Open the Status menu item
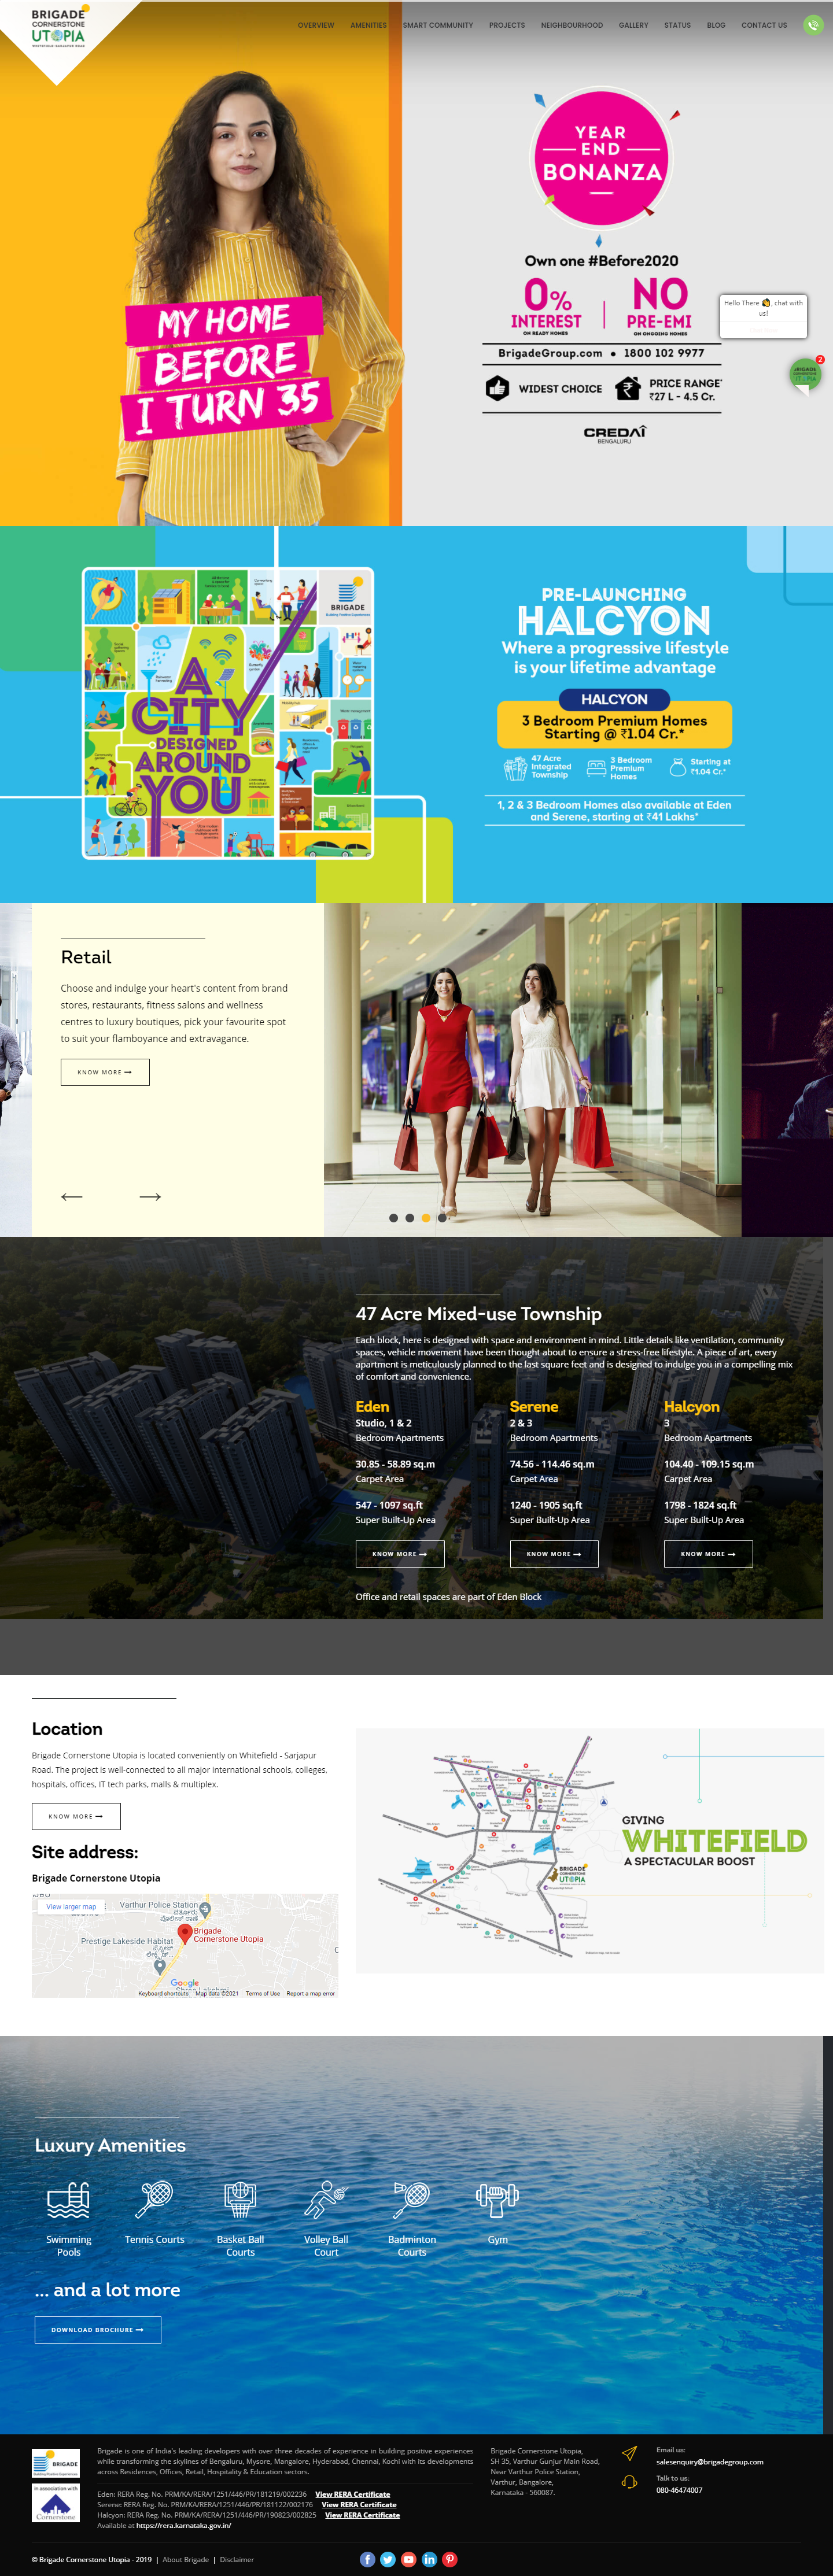This screenshot has width=833, height=2576. click(x=677, y=25)
